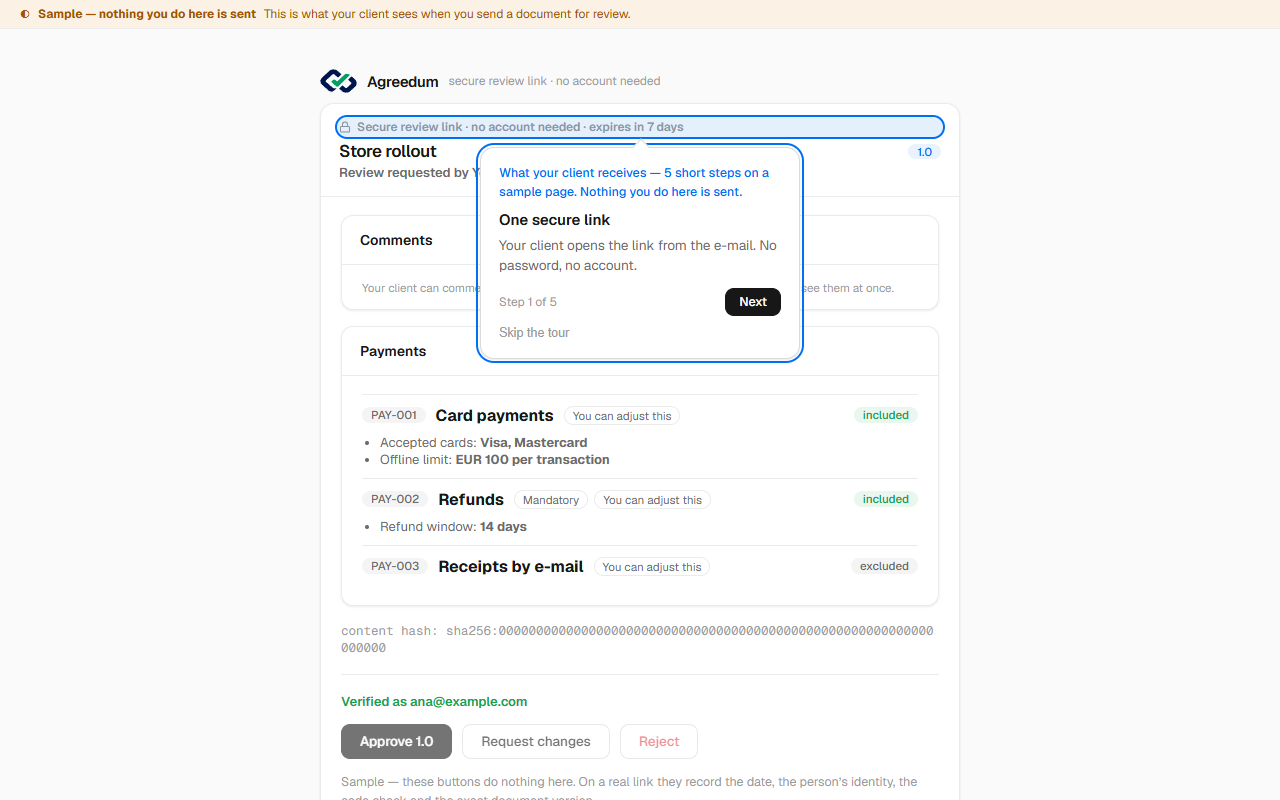
Task: Reject the document
Action: coord(659,741)
